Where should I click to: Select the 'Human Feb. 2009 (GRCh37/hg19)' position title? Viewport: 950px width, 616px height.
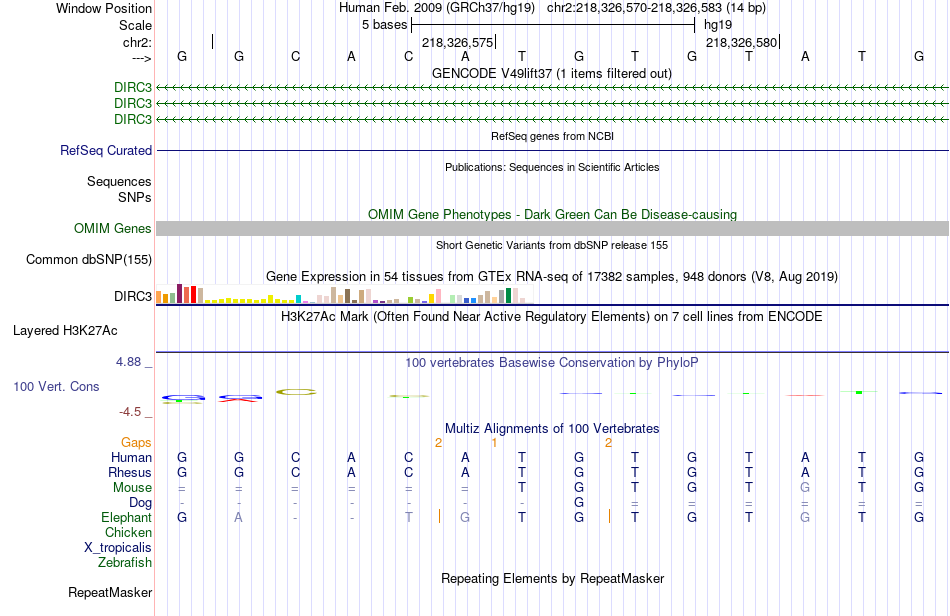tap(437, 8)
